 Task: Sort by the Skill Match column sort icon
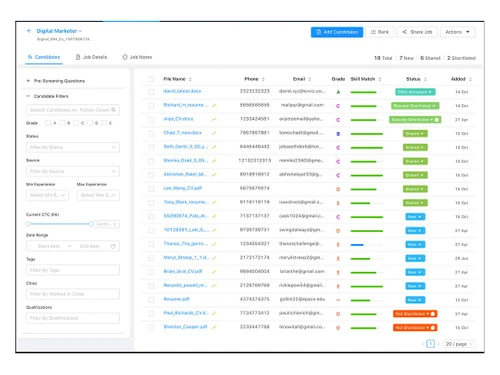click(x=380, y=79)
